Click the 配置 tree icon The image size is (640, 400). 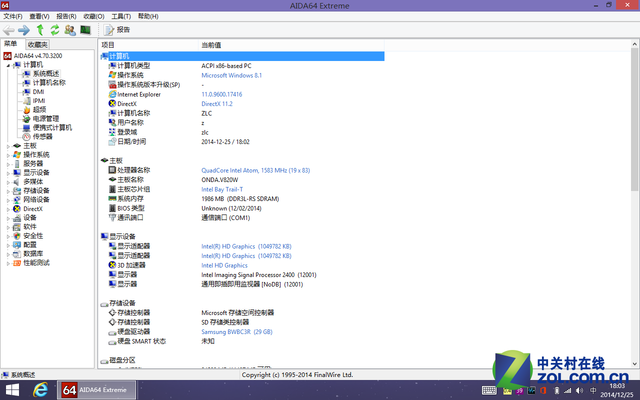(17, 245)
